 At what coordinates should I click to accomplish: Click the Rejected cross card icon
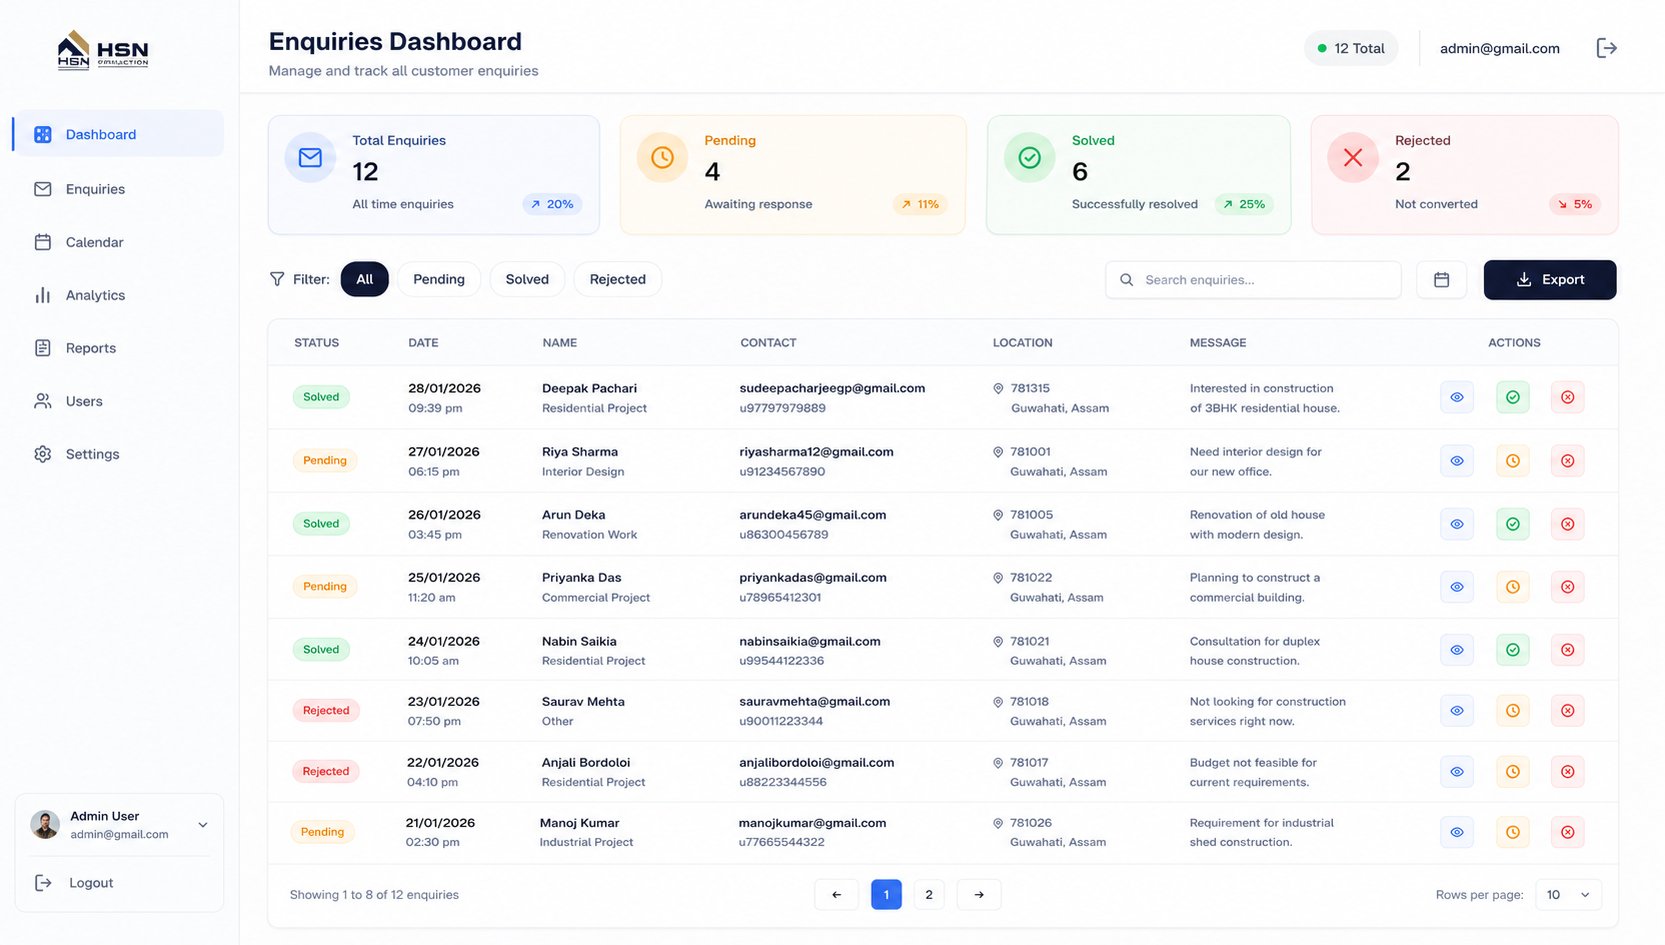coord(1352,158)
